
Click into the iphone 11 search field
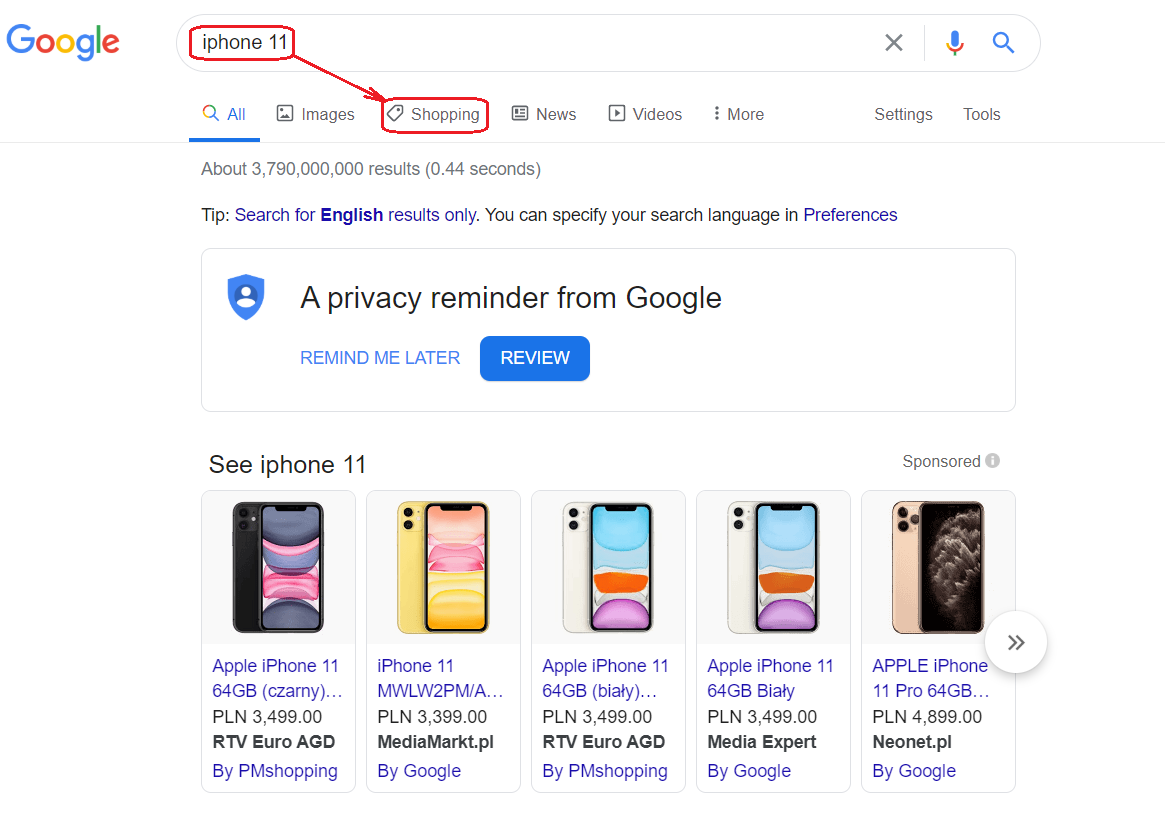click(x=535, y=43)
